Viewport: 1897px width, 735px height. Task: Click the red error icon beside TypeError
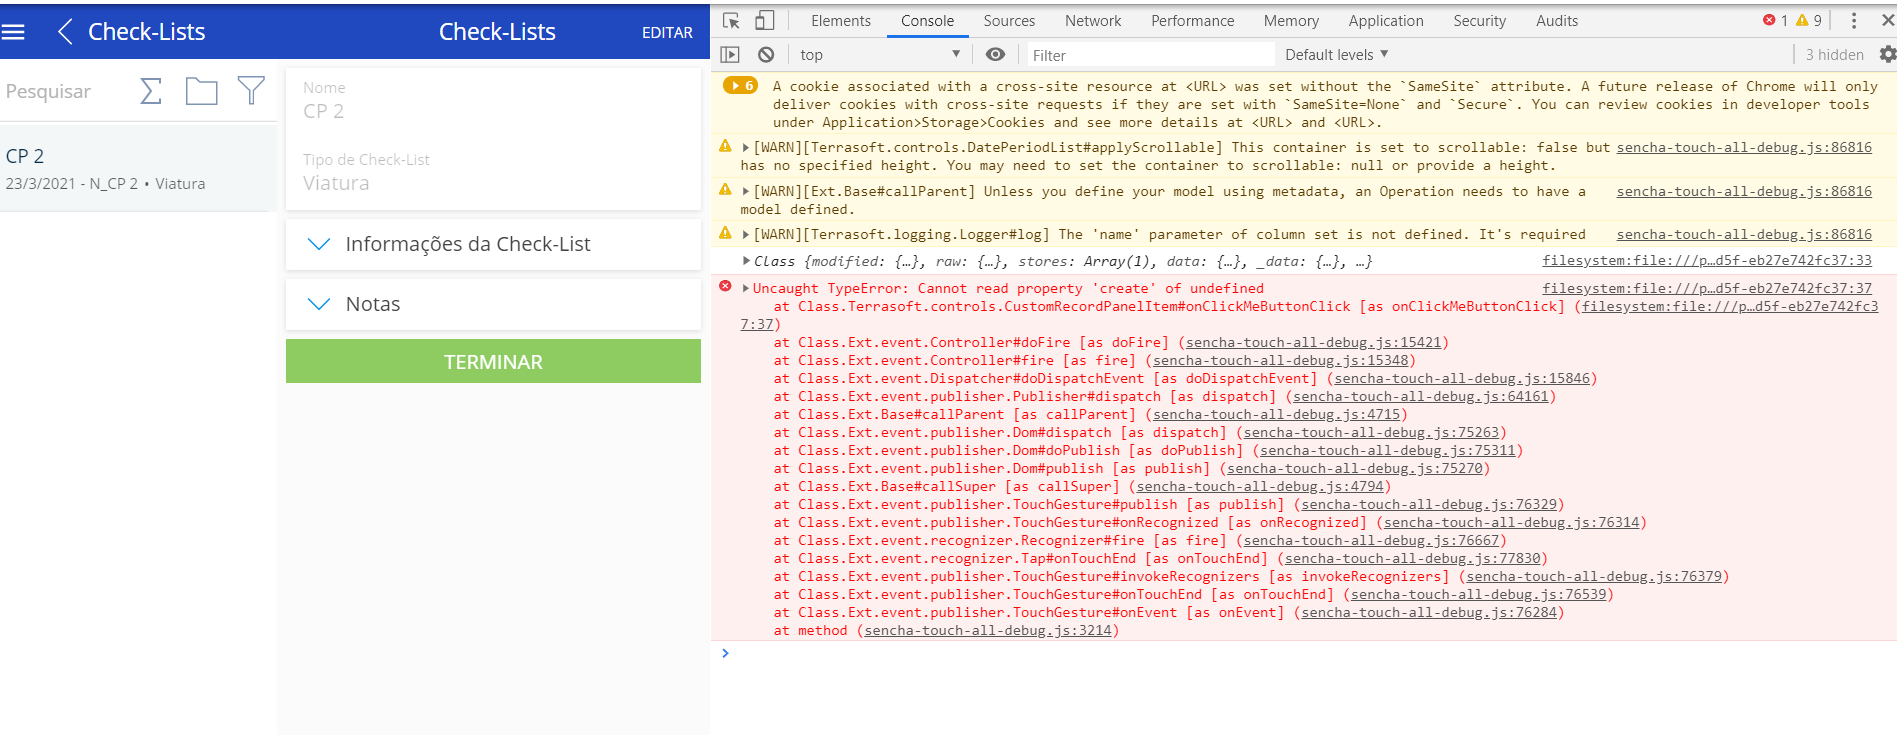725,287
